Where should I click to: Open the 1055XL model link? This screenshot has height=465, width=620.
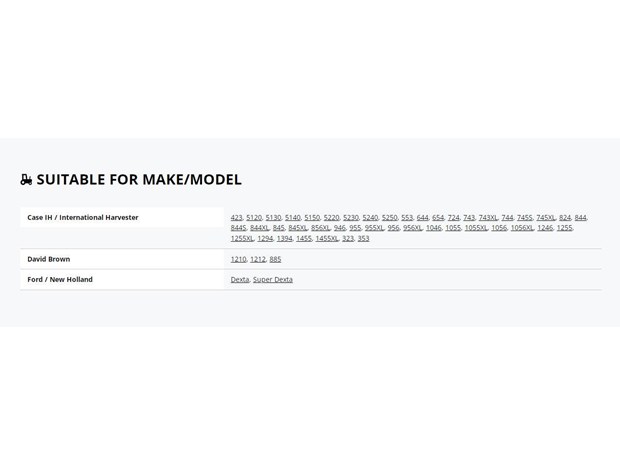pos(476,228)
